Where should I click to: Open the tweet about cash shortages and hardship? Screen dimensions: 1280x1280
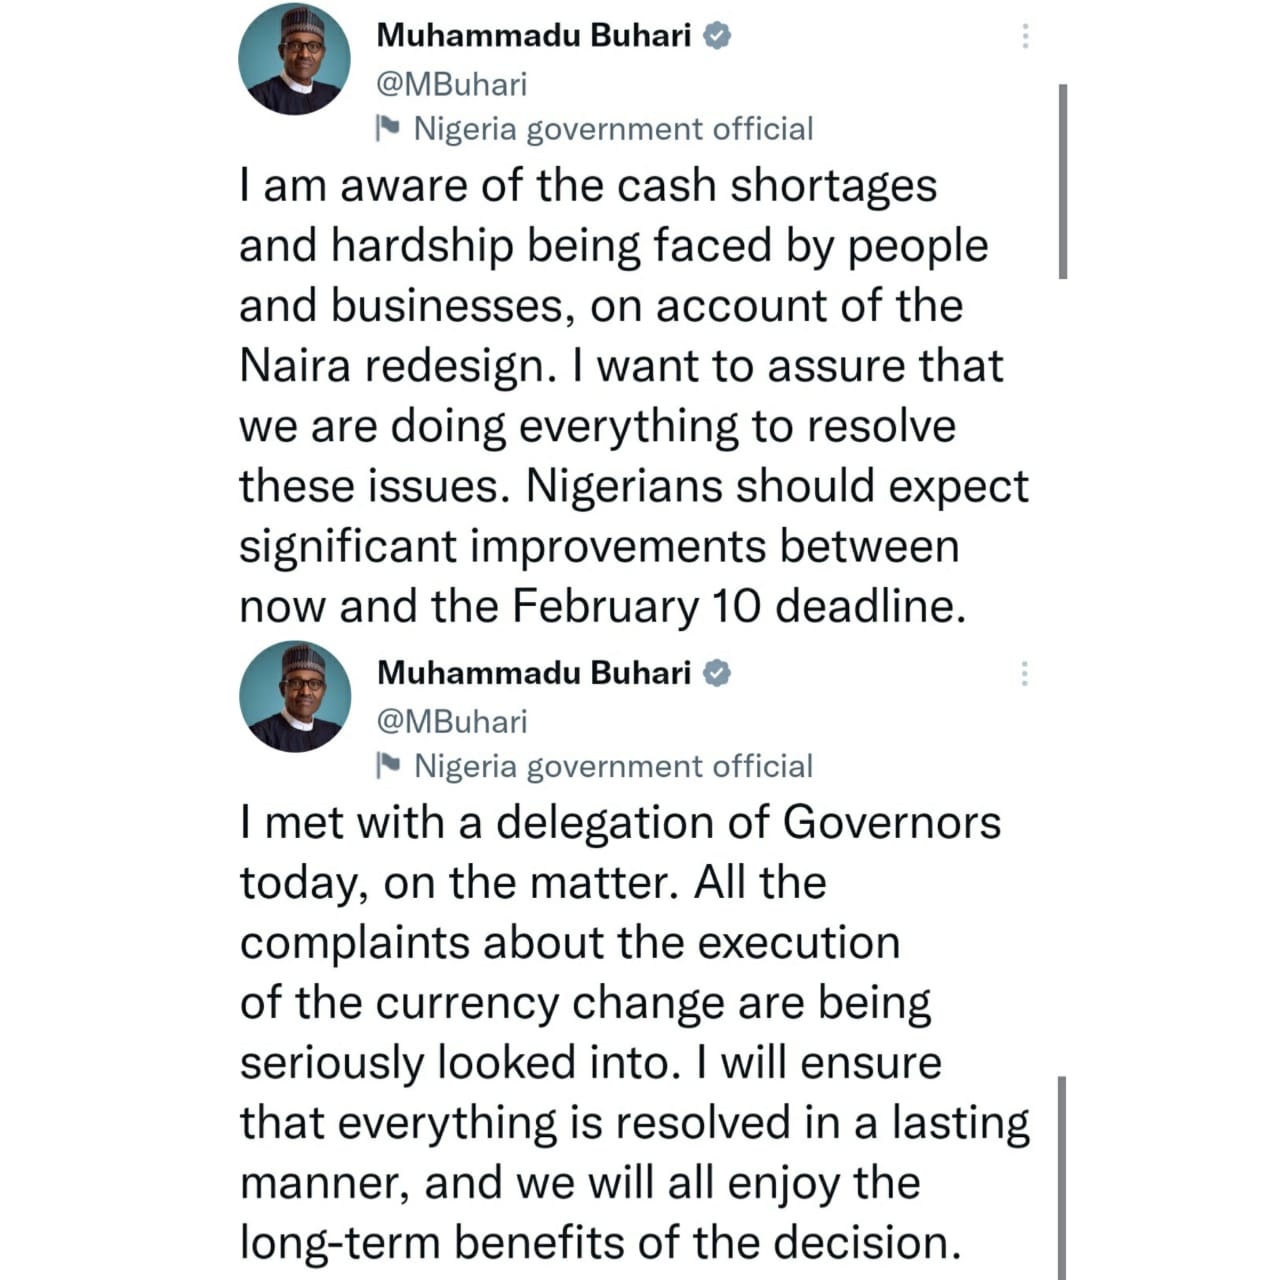click(634, 396)
